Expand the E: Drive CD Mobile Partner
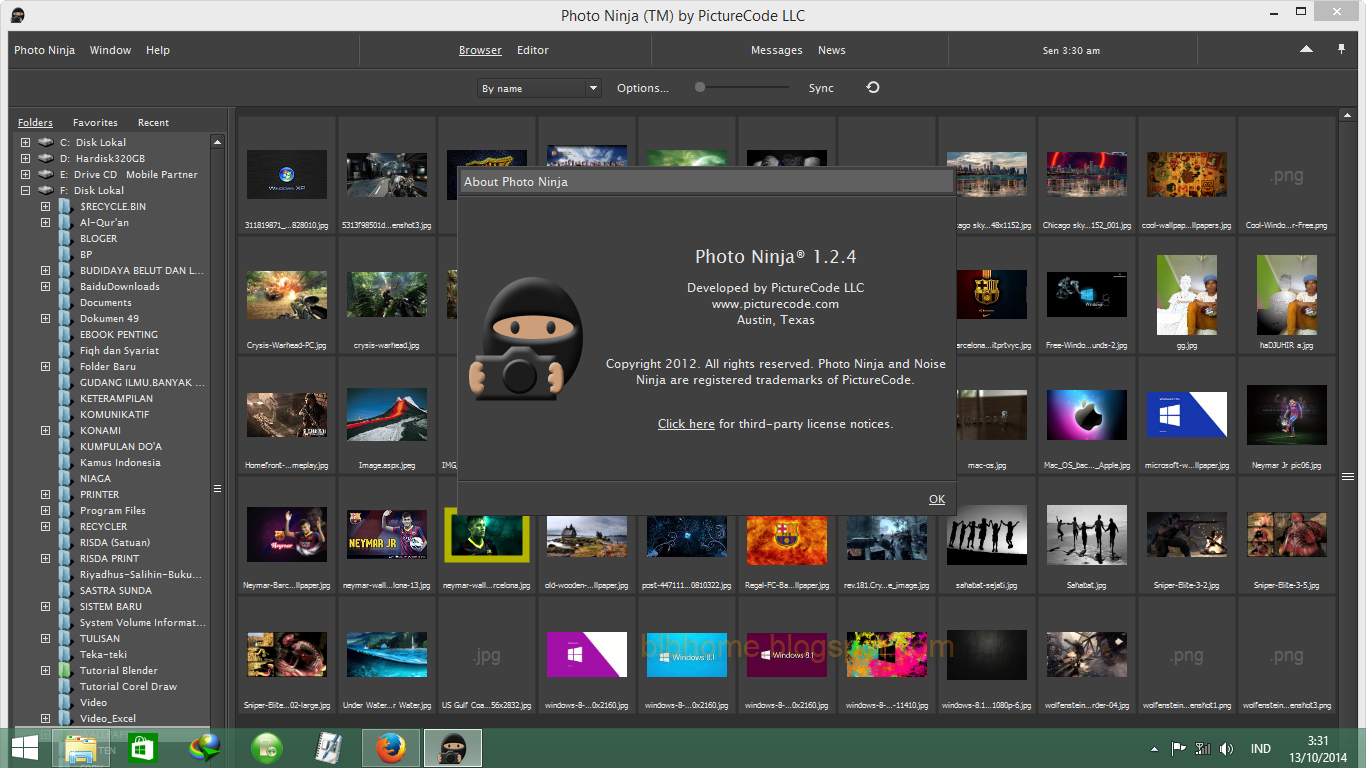Screen dimensions: 1366x768 (25, 174)
